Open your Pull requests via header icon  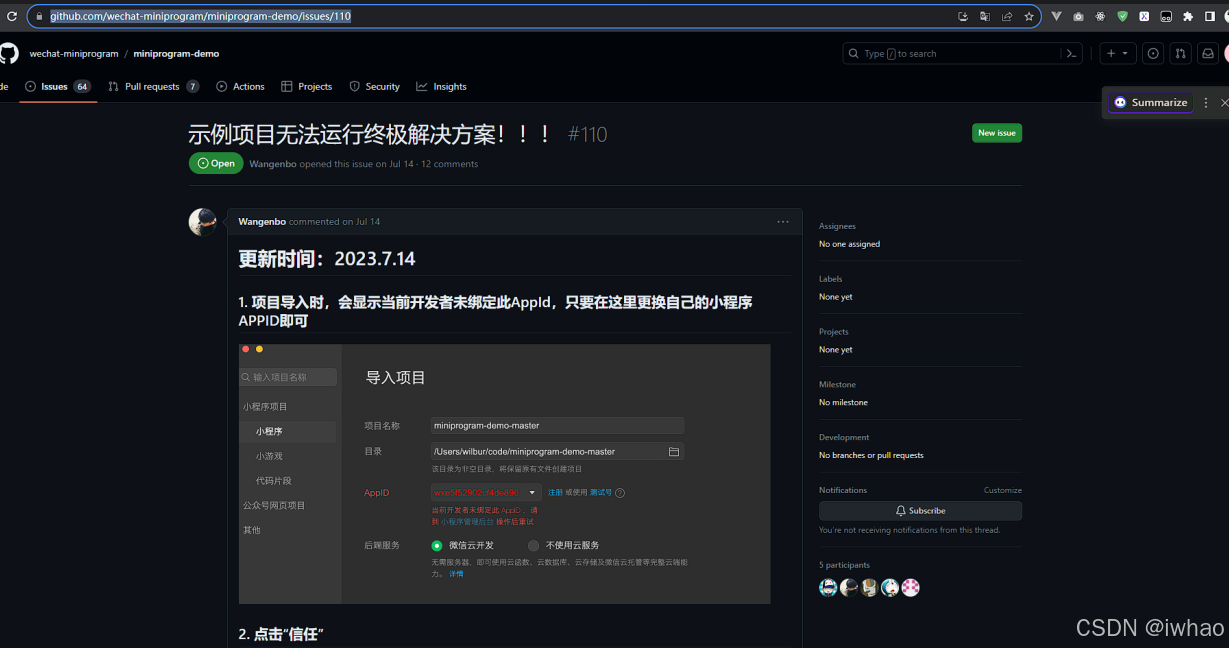click(1181, 53)
